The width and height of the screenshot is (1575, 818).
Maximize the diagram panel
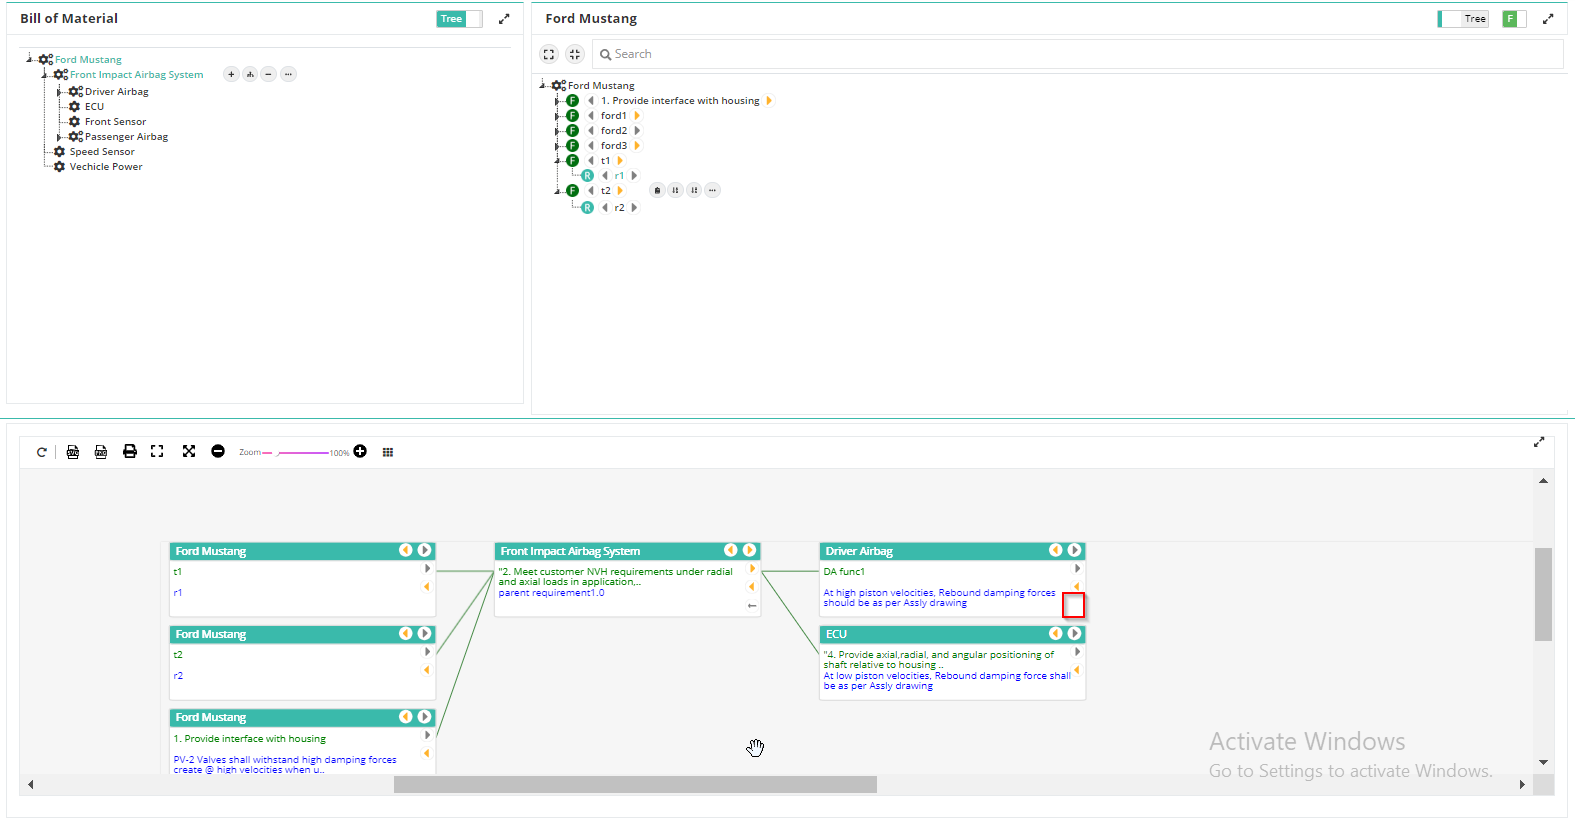(x=1539, y=442)
